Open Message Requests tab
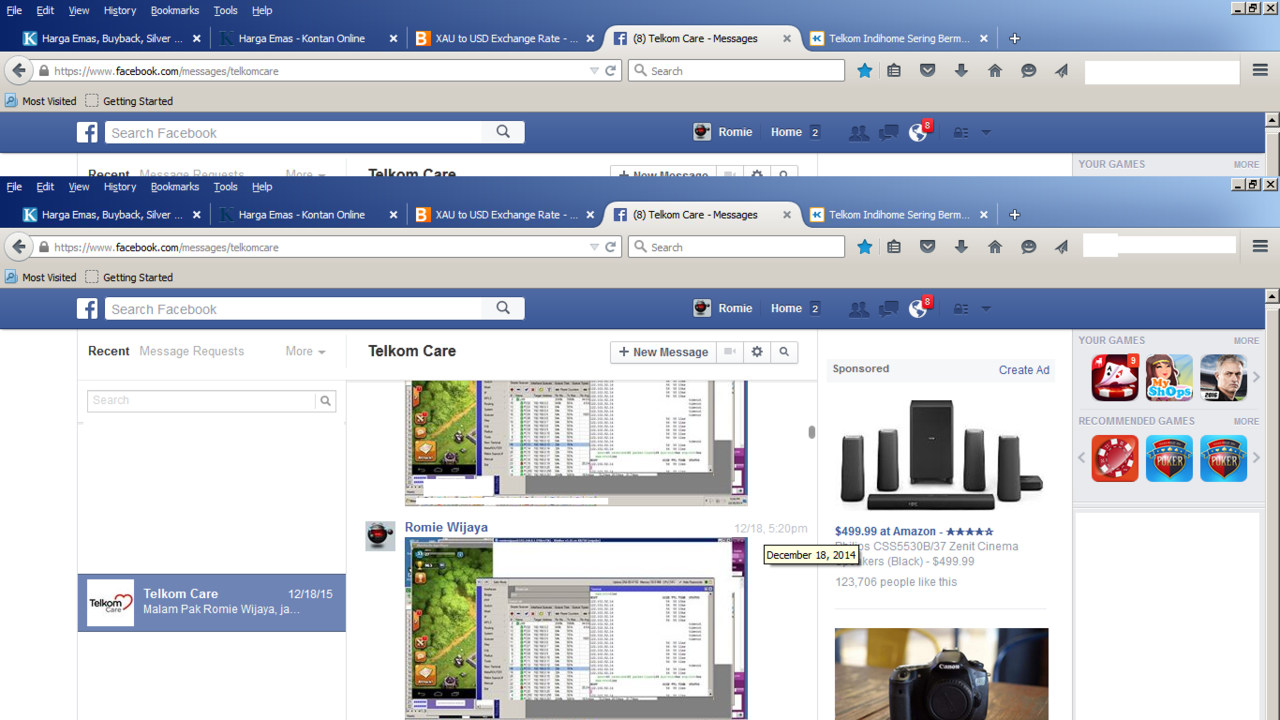The width and height of the screenshot is (1280, 720). [x=192, y=351]
